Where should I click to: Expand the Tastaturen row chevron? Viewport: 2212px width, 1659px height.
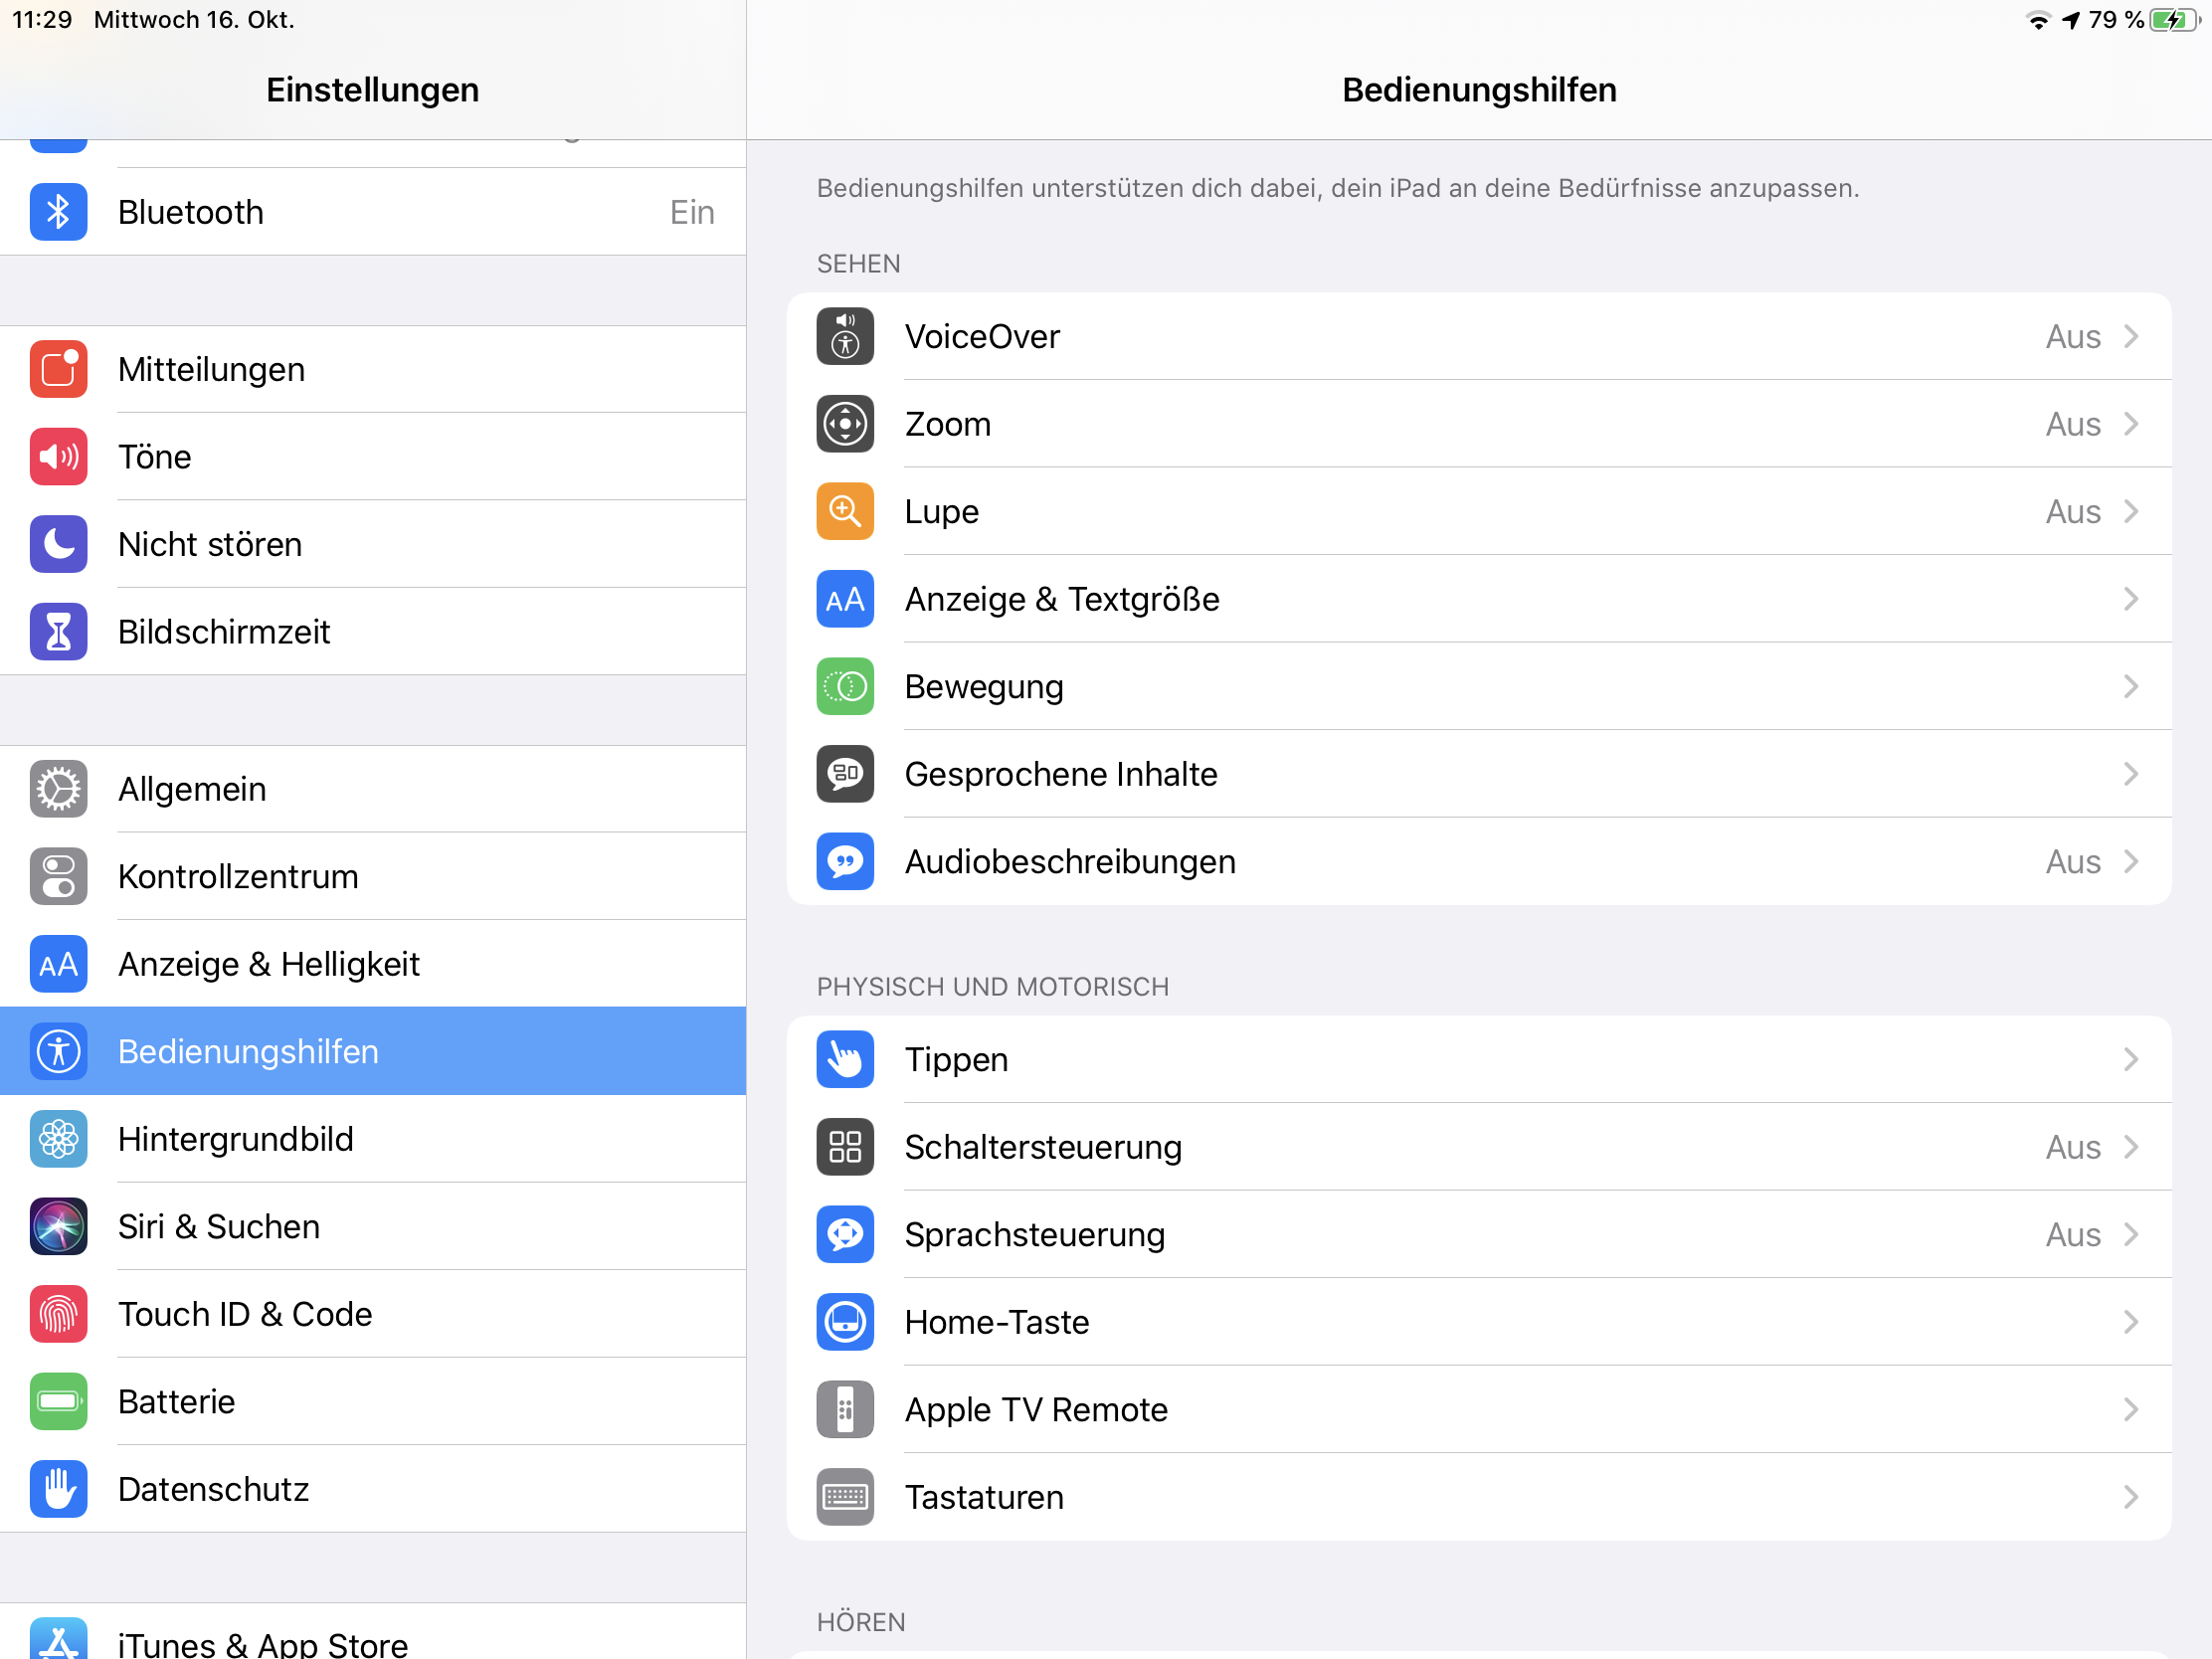[2131, 1497]
